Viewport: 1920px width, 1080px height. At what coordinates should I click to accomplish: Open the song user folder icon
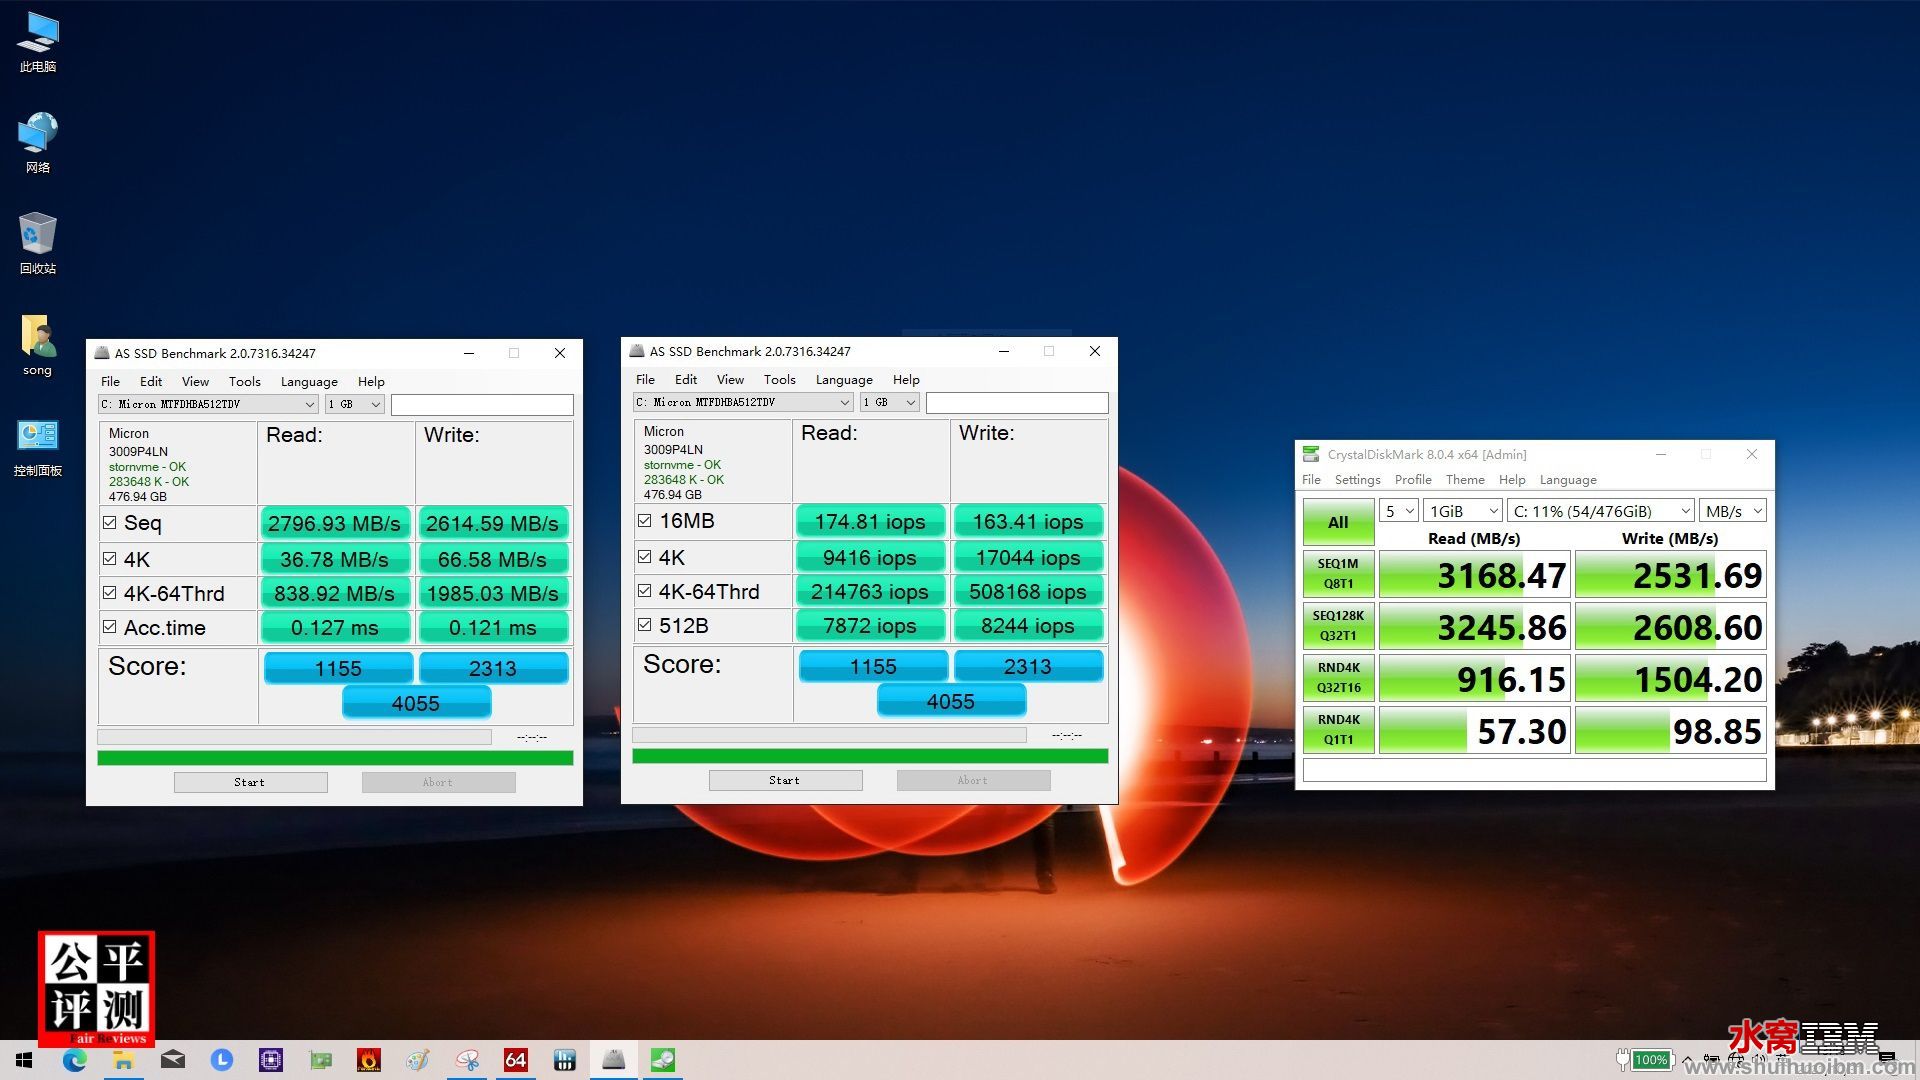(38, 346)
